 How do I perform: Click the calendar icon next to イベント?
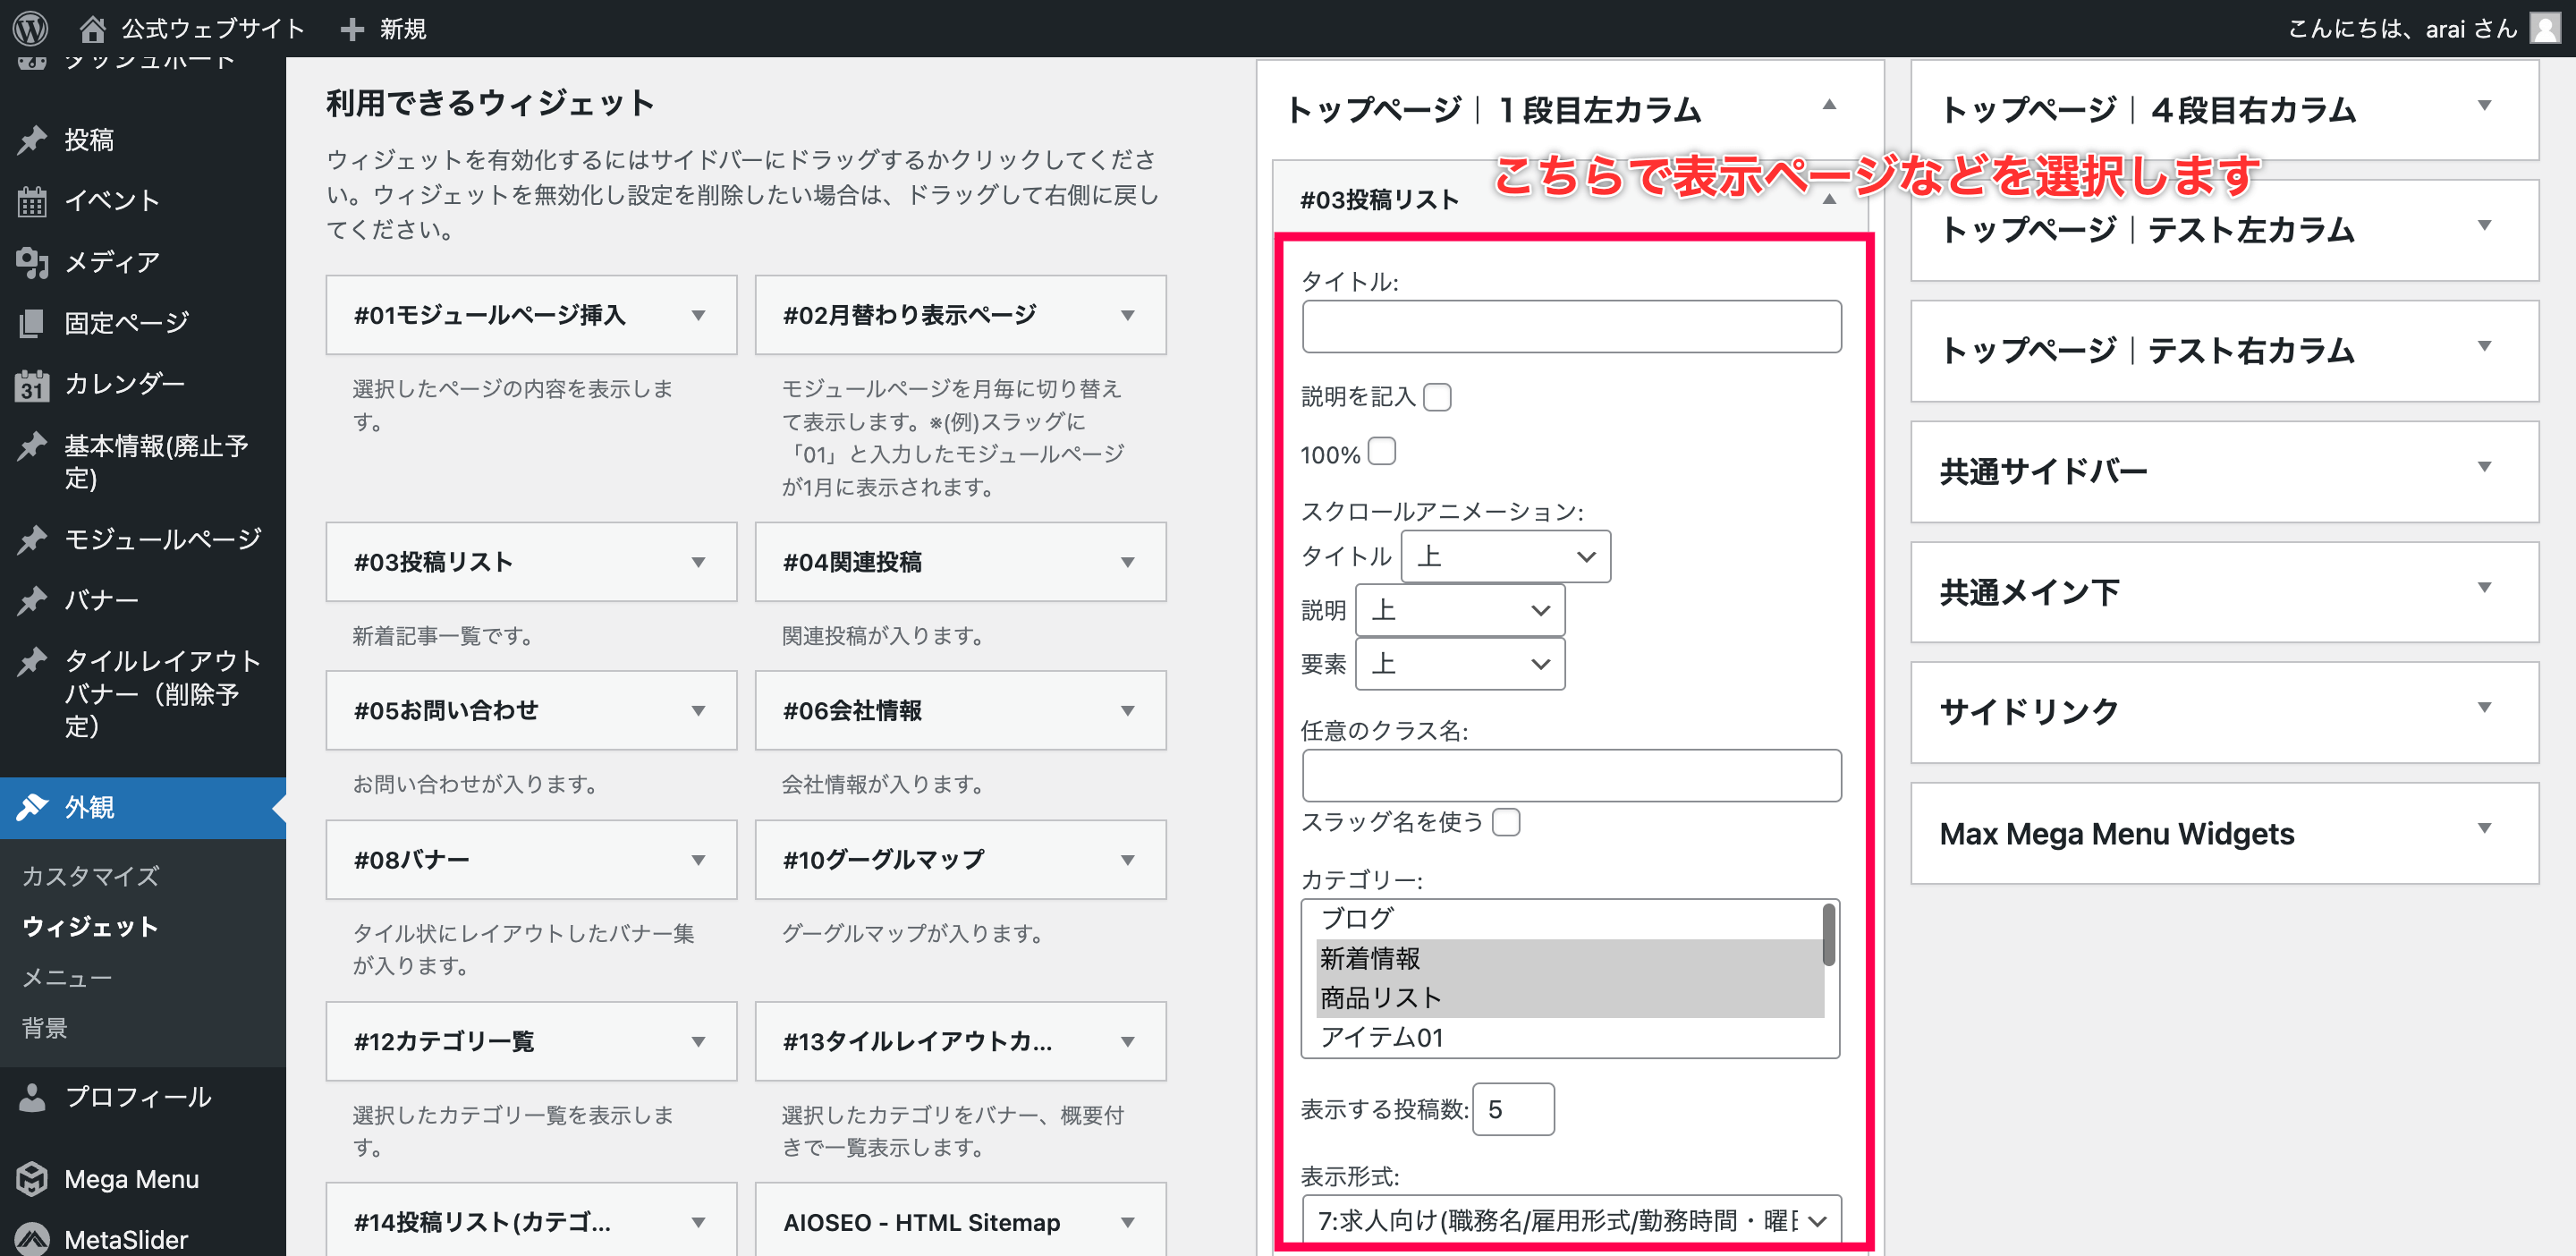[x=32, y=201]
